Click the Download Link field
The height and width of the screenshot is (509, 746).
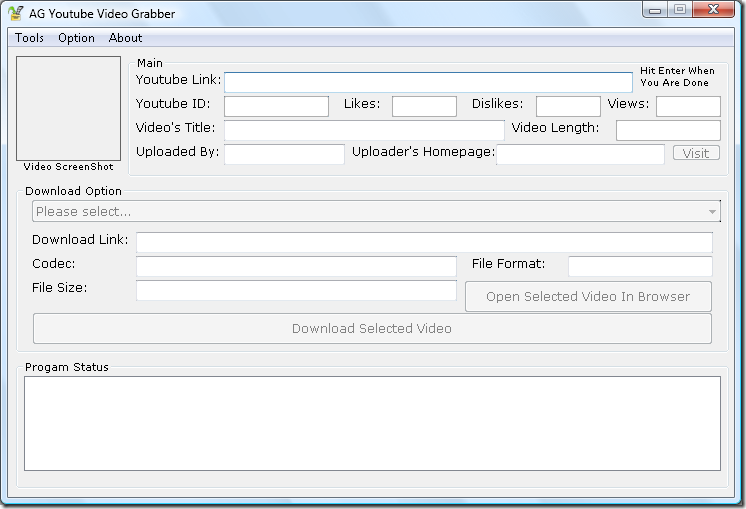coord(424,243)
